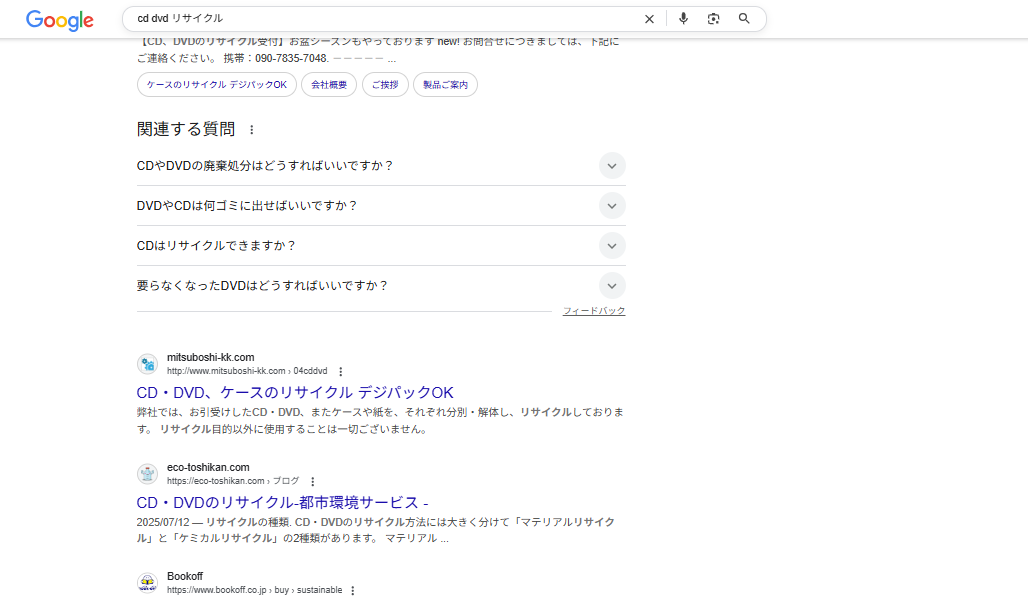Clear the search box text
The image size is (1028, 602).
point(649,19)
